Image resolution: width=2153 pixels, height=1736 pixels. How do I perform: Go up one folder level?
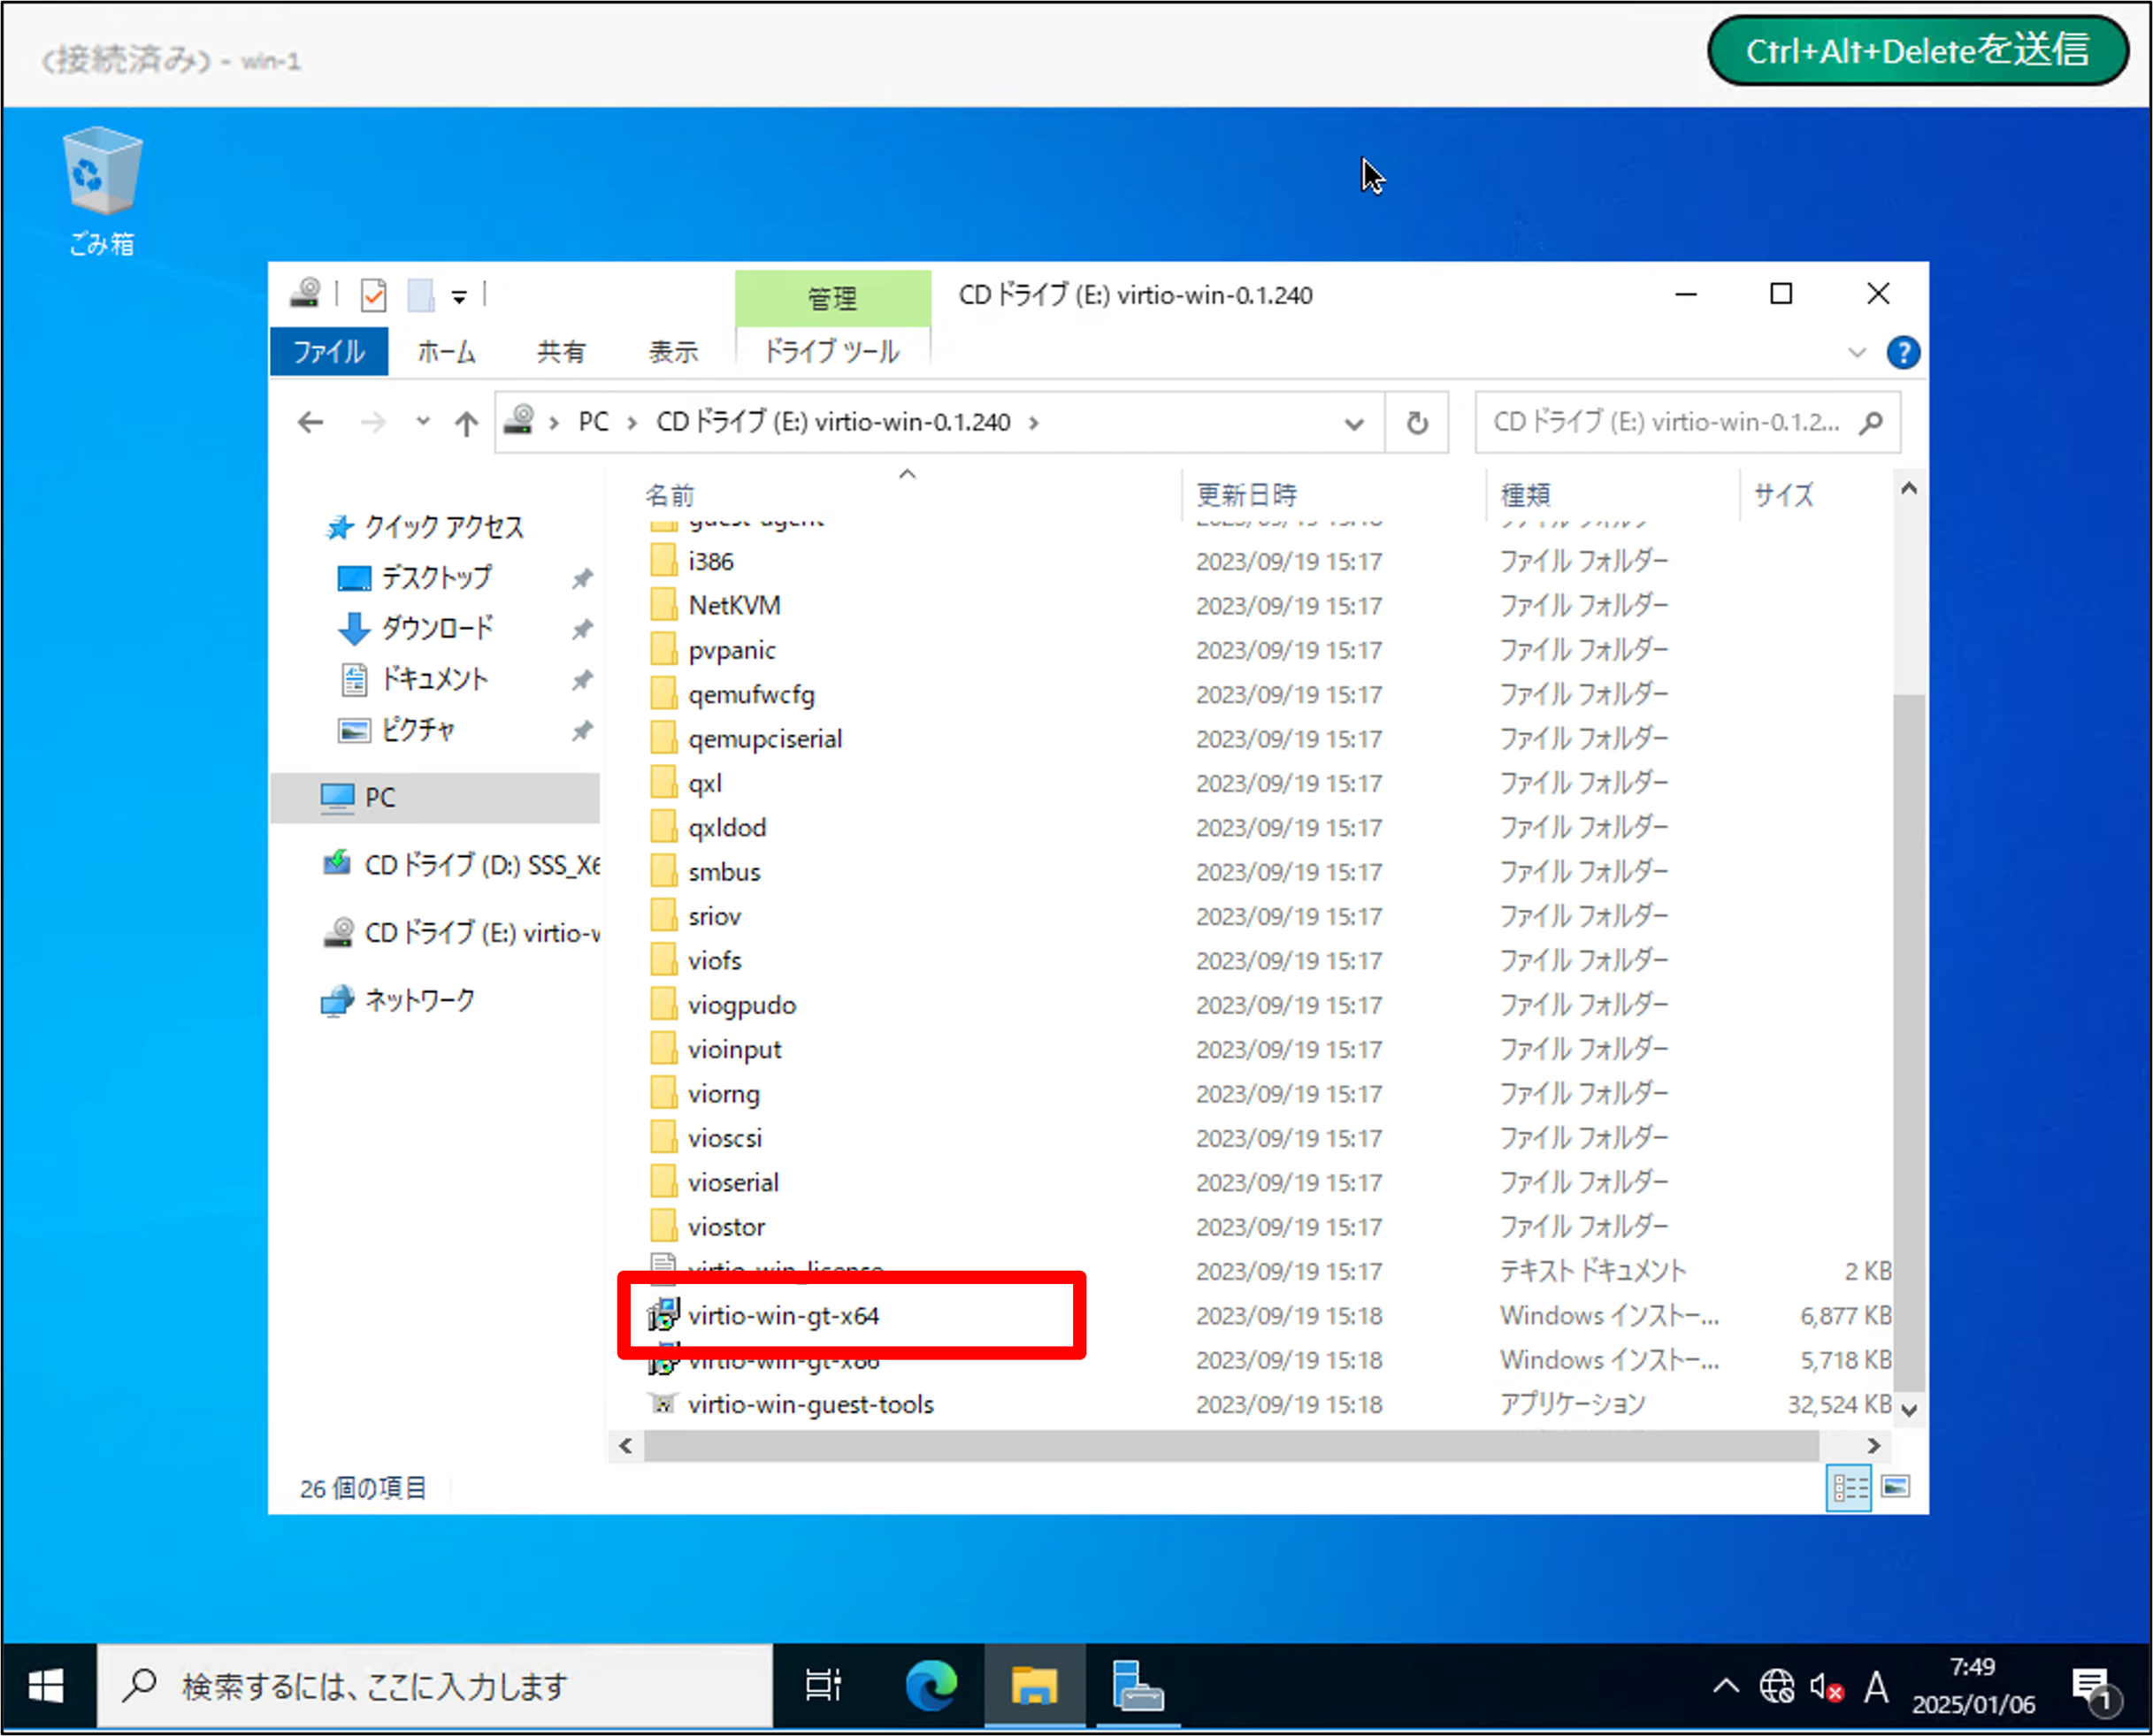pos(466,423)
